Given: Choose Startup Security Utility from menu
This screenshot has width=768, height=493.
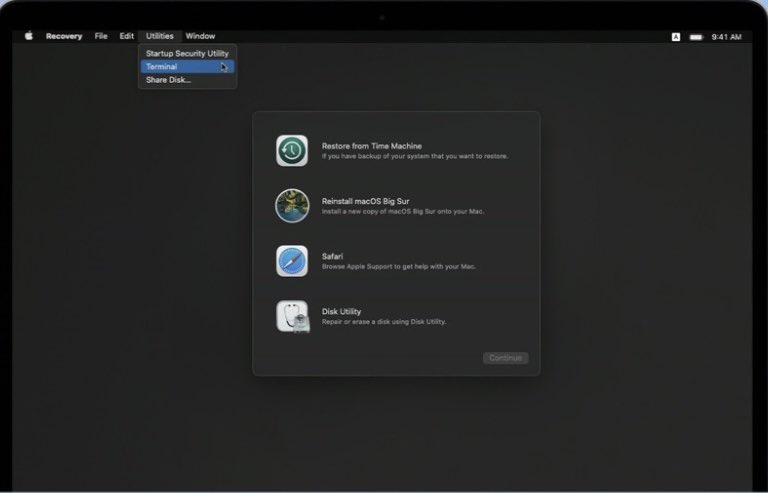Looking at the screenshot, I should point(187,53).
